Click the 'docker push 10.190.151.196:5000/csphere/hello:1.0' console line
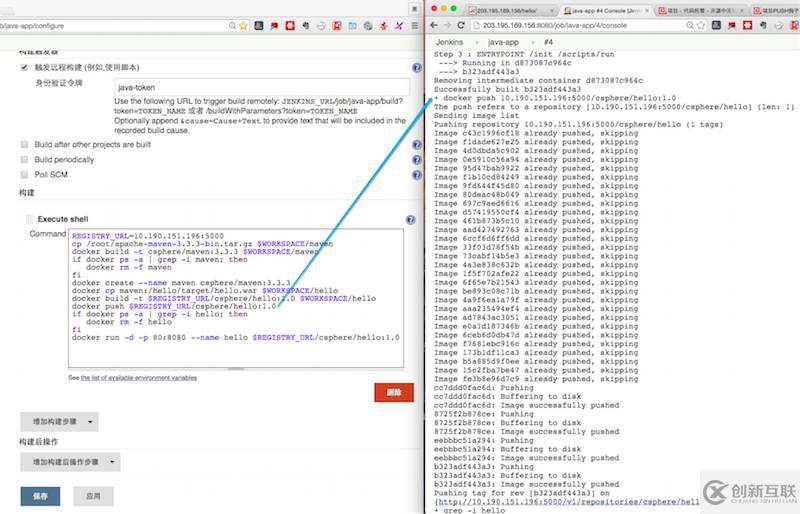This screenshot has height=514, width=800. [555, 98]
